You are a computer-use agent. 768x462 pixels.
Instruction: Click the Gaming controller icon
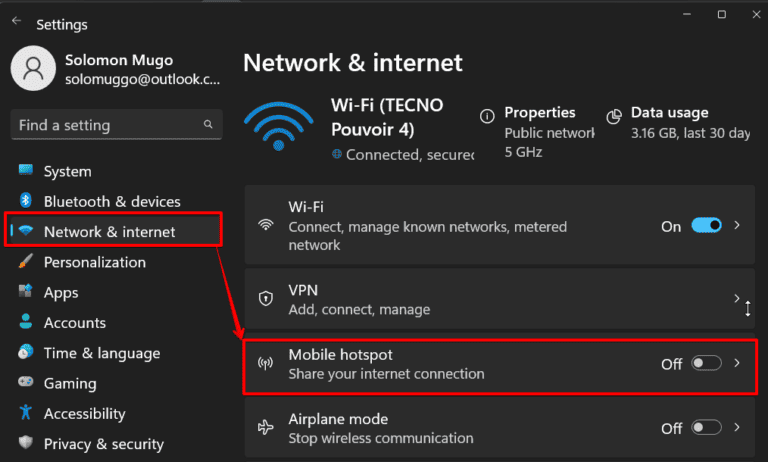tap(26, 383)
